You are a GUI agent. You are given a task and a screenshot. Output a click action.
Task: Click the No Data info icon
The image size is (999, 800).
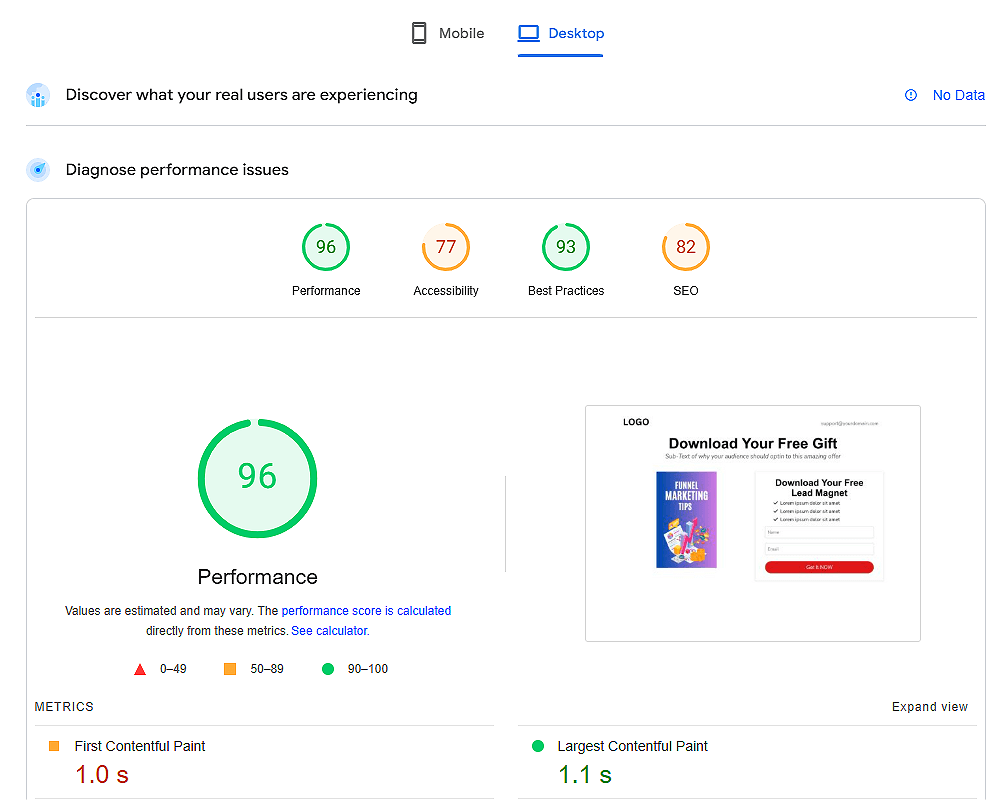click(911, 95)
